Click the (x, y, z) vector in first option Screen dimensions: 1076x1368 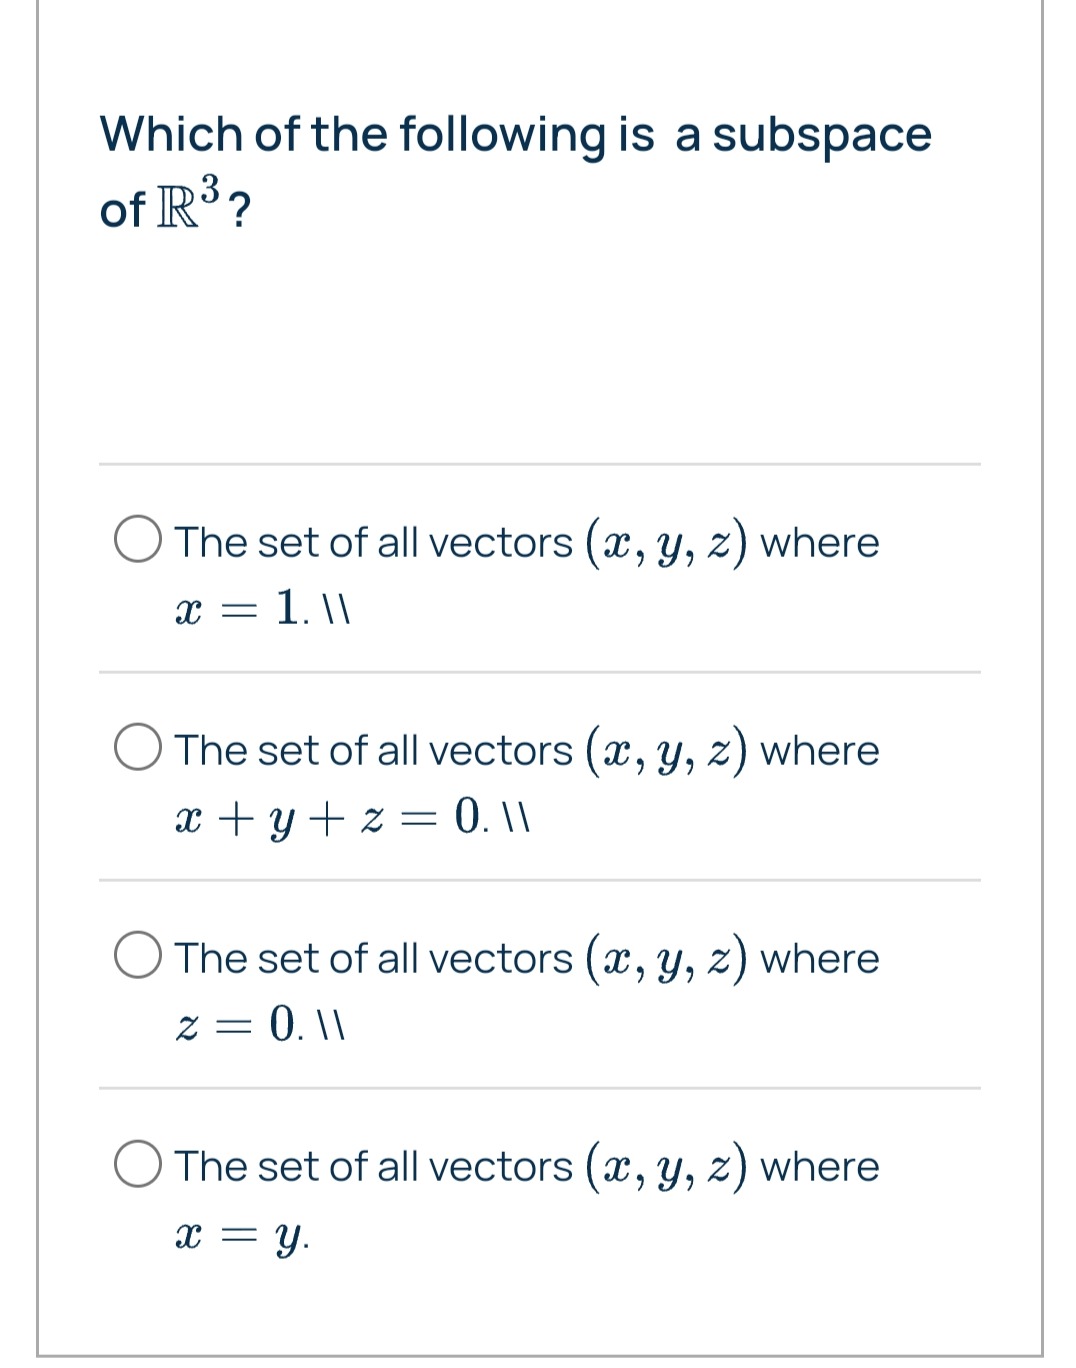(667, 544)
